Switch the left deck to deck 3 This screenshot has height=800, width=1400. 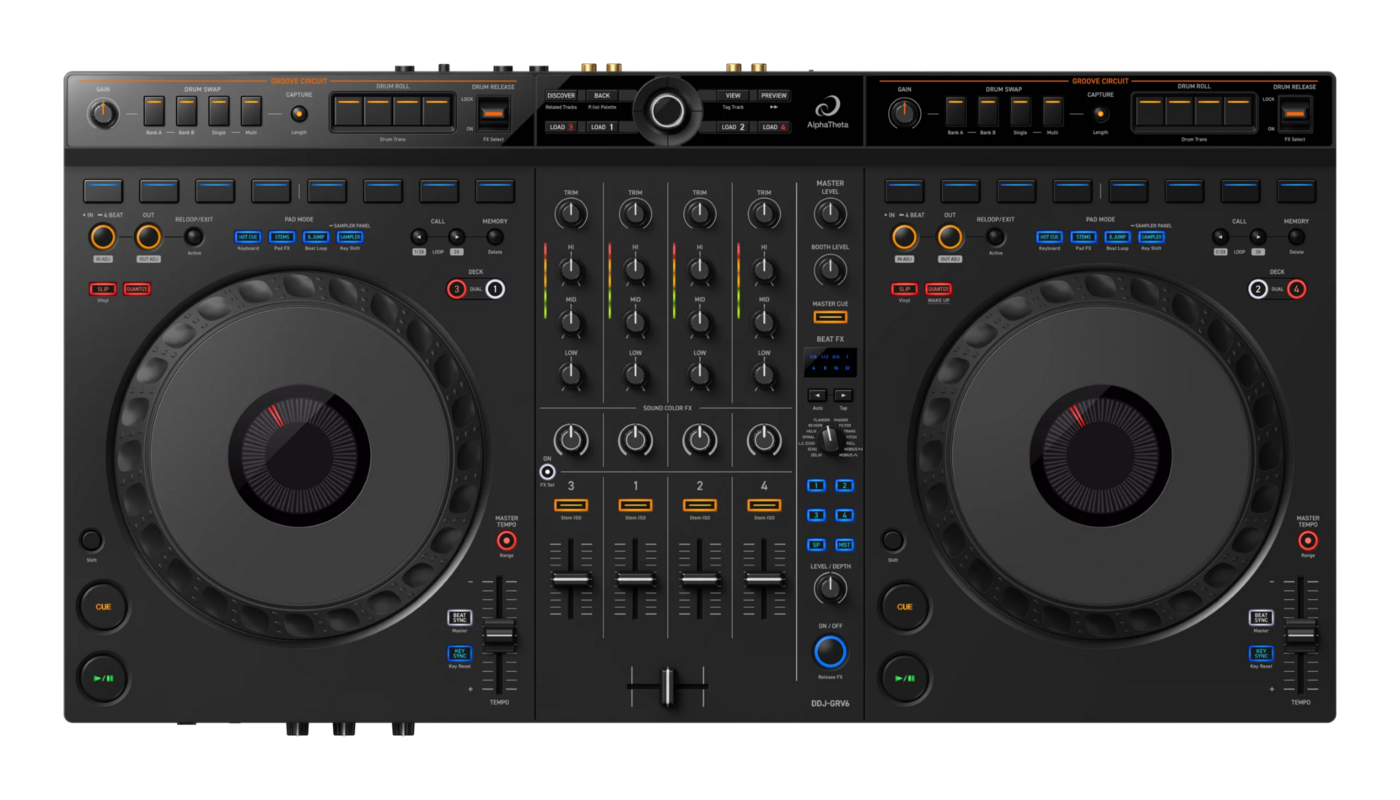(x=457, y=289)
